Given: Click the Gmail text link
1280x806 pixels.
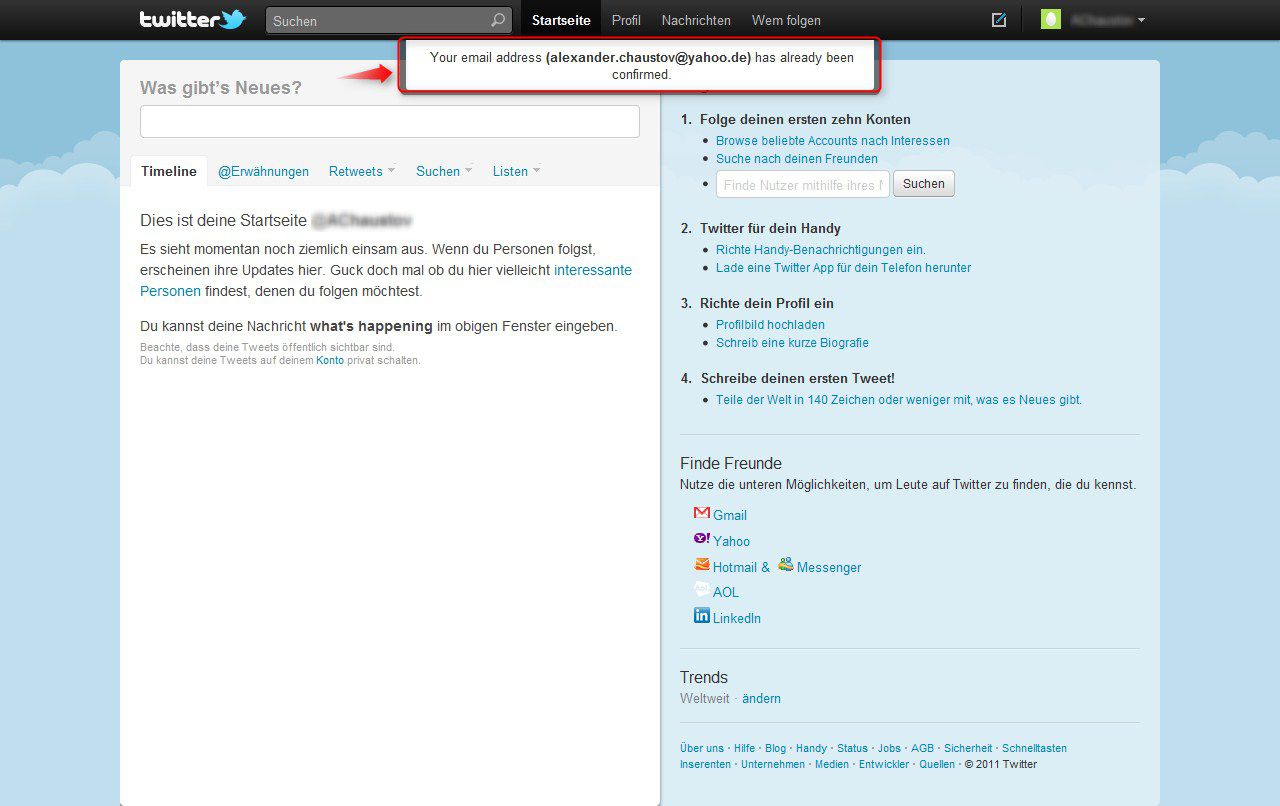Looking at the screenshot, I should click(x=730, y=515).
